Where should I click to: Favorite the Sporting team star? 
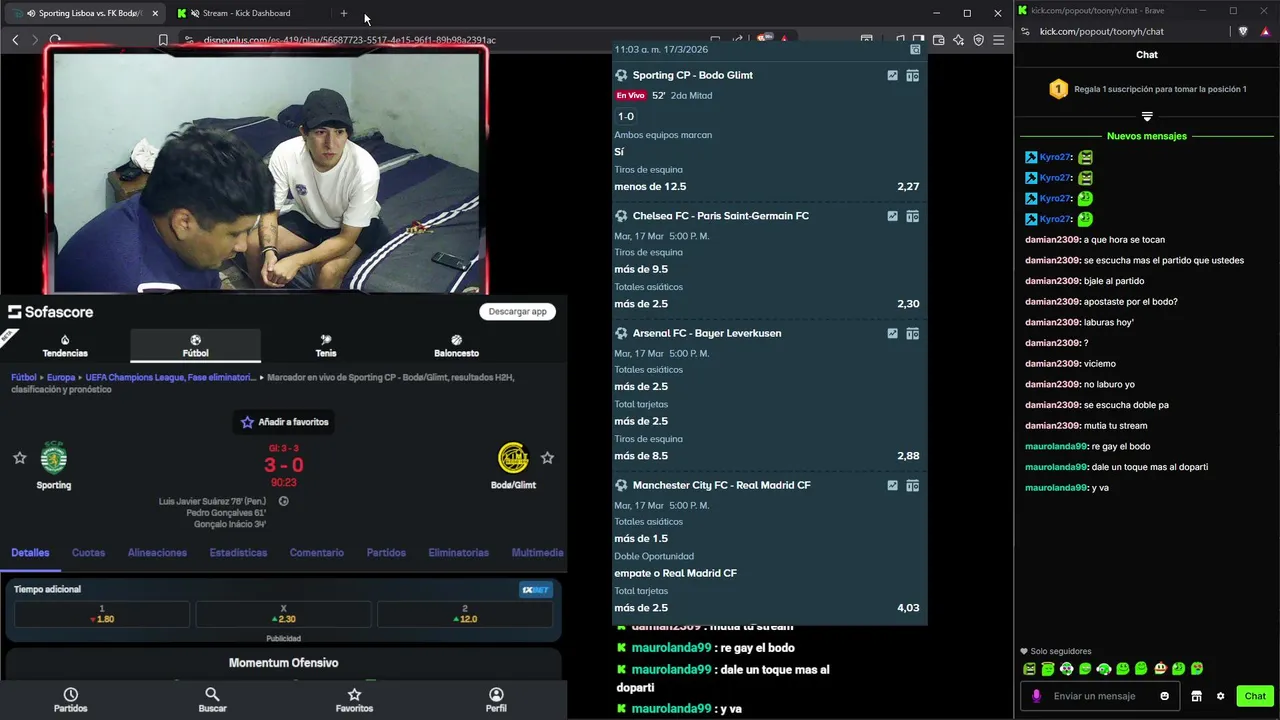pyautogui.click(x=19, y=458)
